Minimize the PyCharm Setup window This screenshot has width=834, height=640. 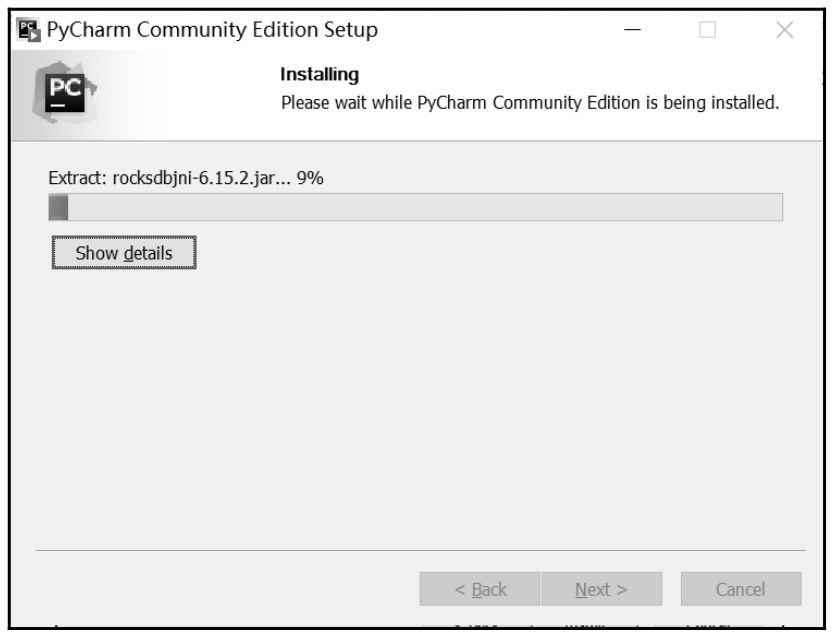point(632,30)
